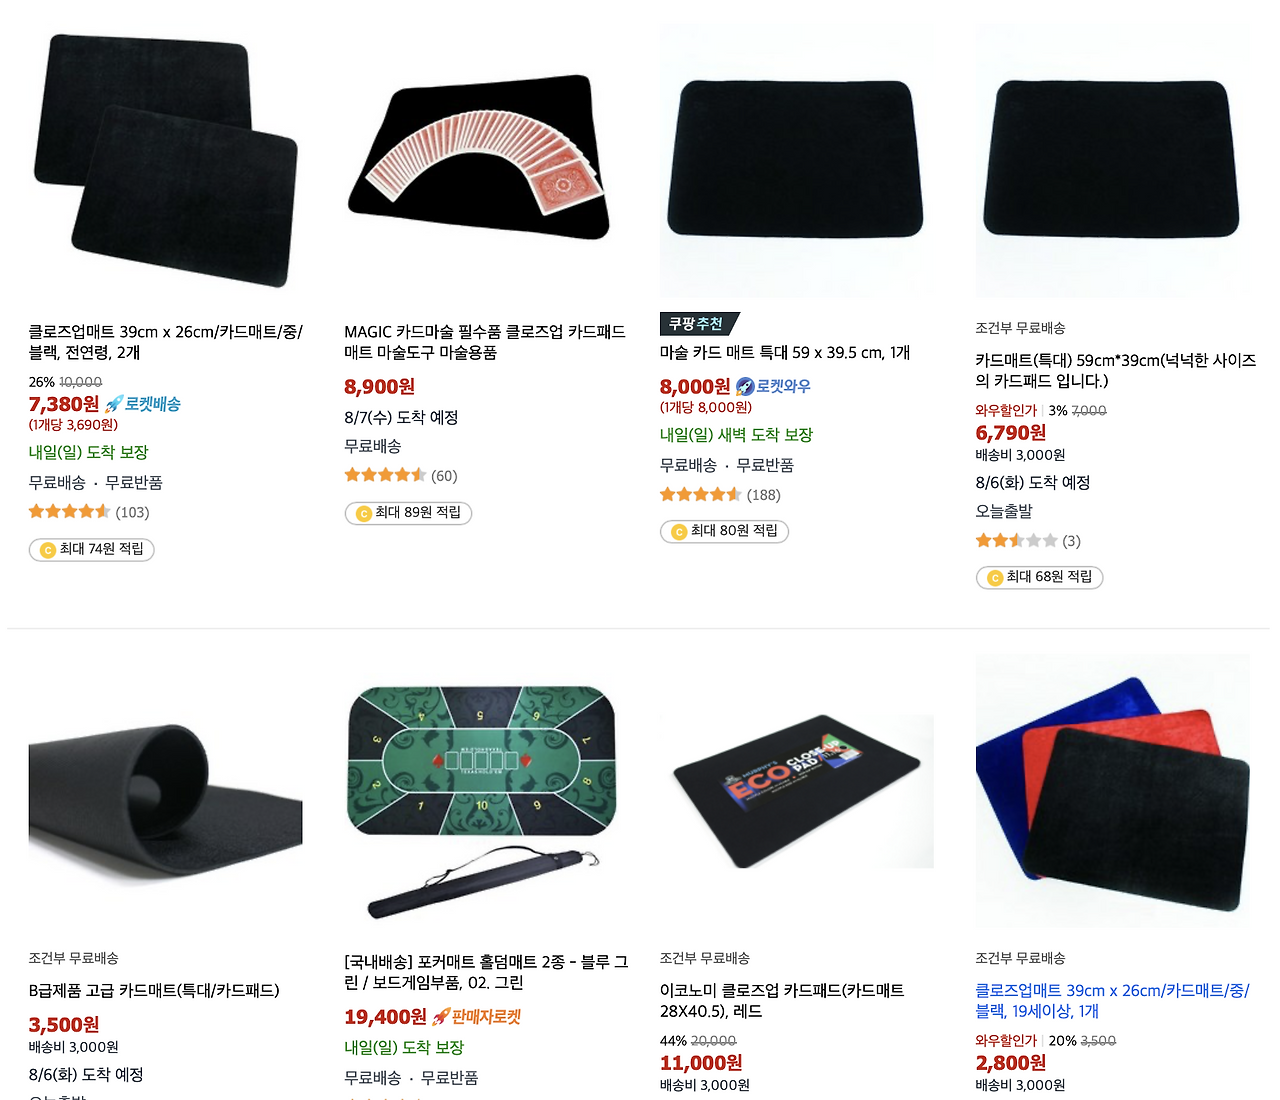Click the star rating with 60 reviews
1280x1100 pixels.
click(x=385, y=475)
